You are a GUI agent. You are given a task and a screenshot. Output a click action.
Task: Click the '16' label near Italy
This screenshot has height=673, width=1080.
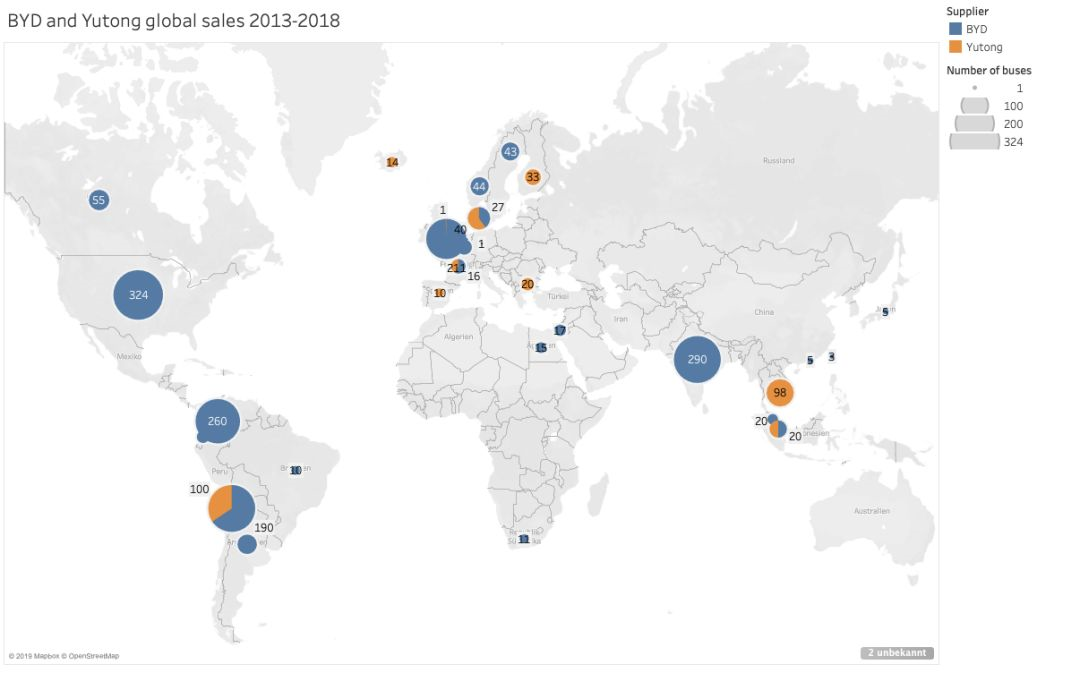click(474, 276)
